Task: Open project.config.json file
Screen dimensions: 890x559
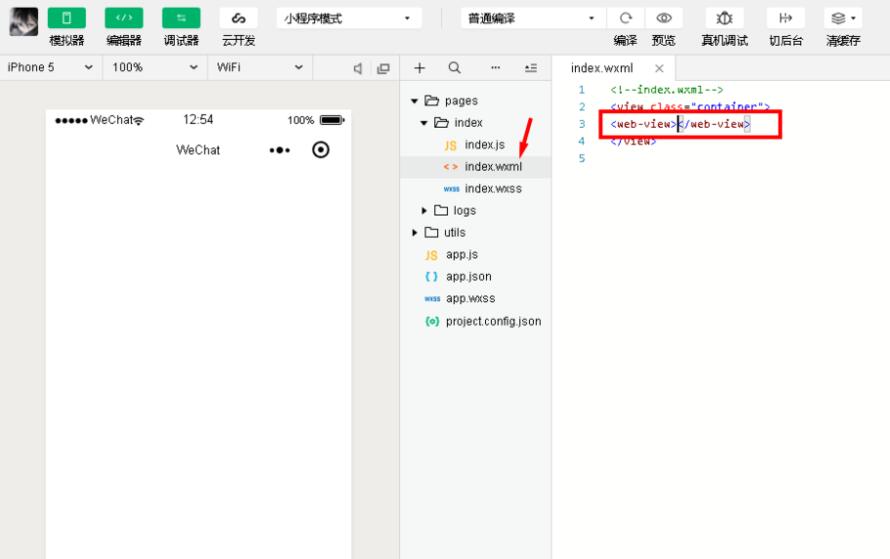Action: (493, 321)
